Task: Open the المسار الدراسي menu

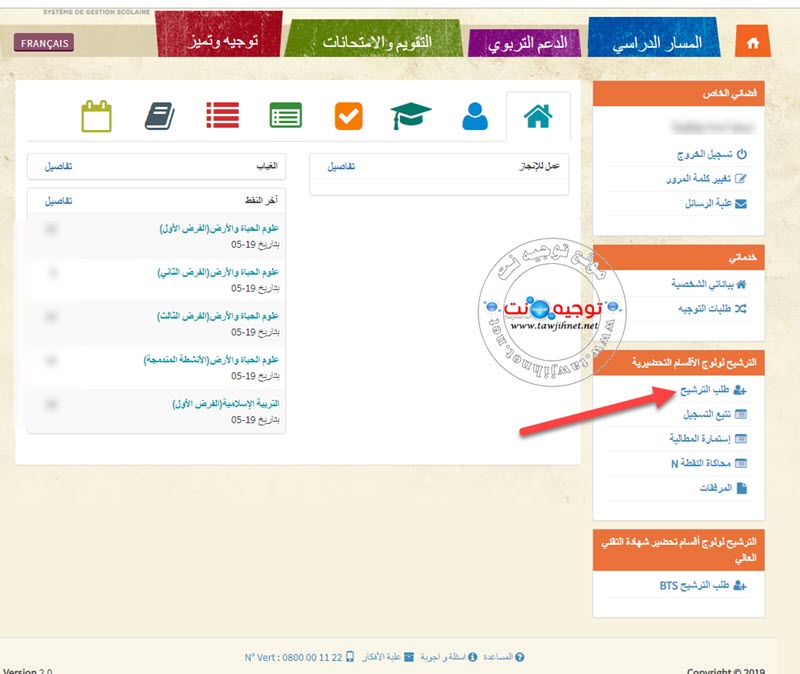Action: (x=662, y=42)
